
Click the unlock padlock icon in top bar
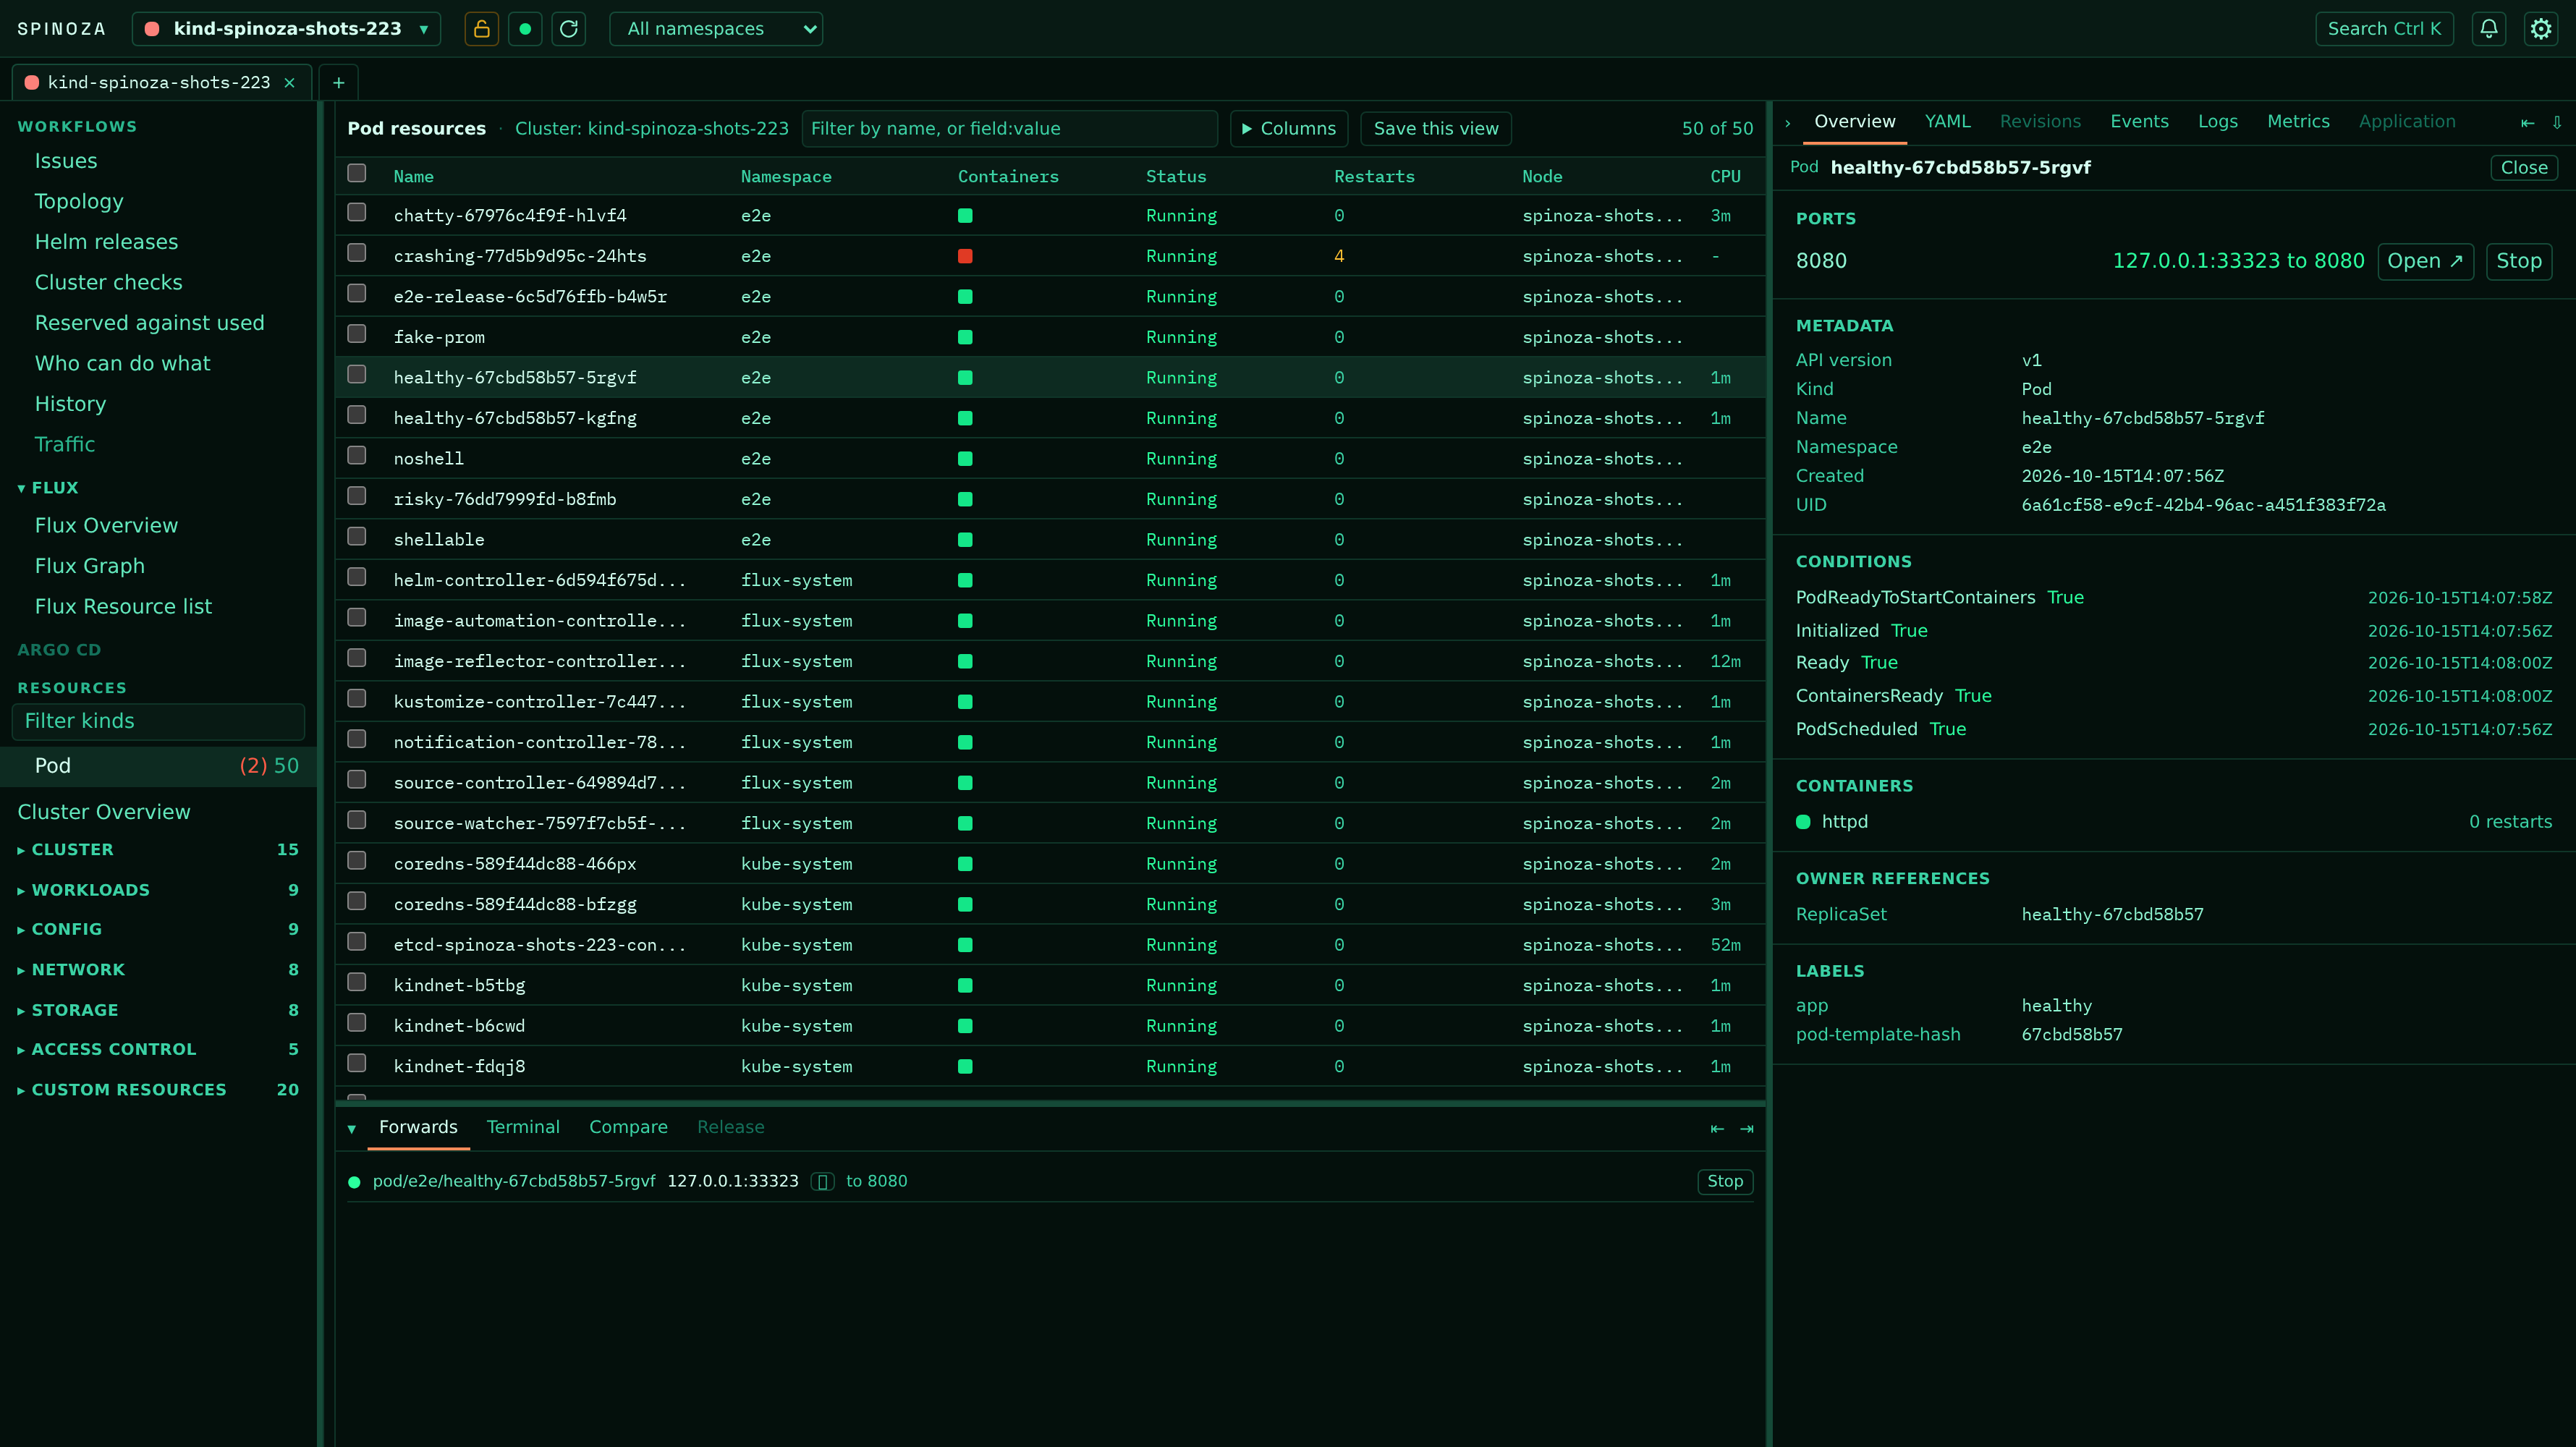(x=481, y=29)
